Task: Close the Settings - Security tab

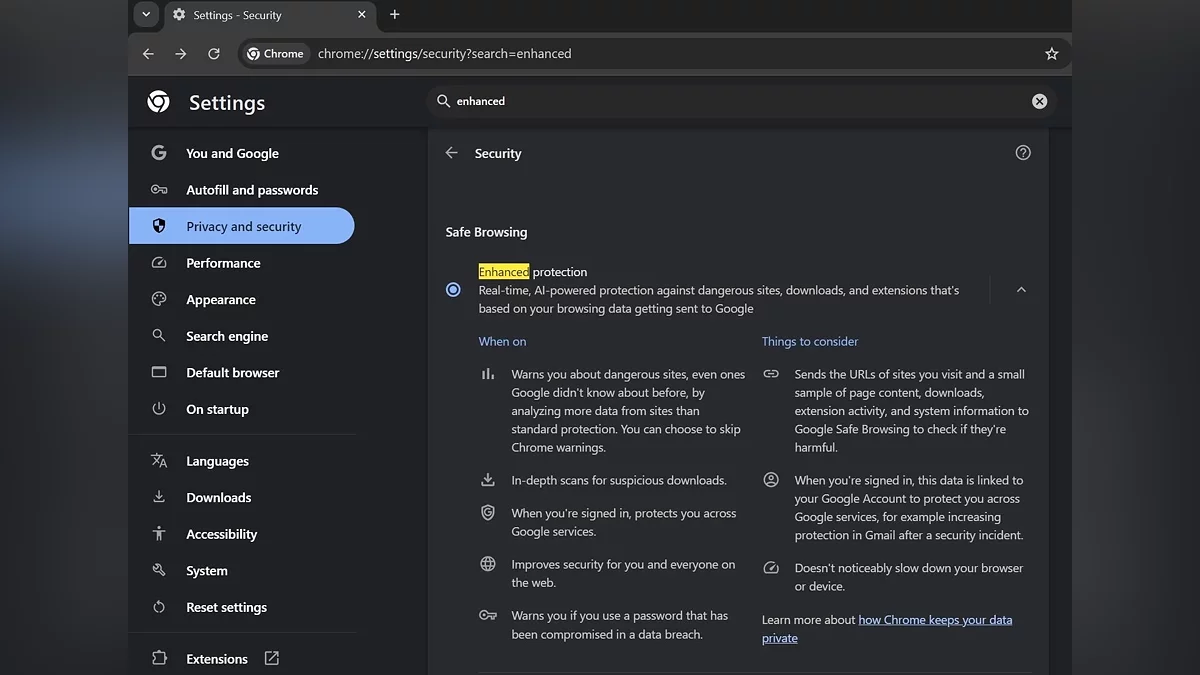Action: [362, 15]
